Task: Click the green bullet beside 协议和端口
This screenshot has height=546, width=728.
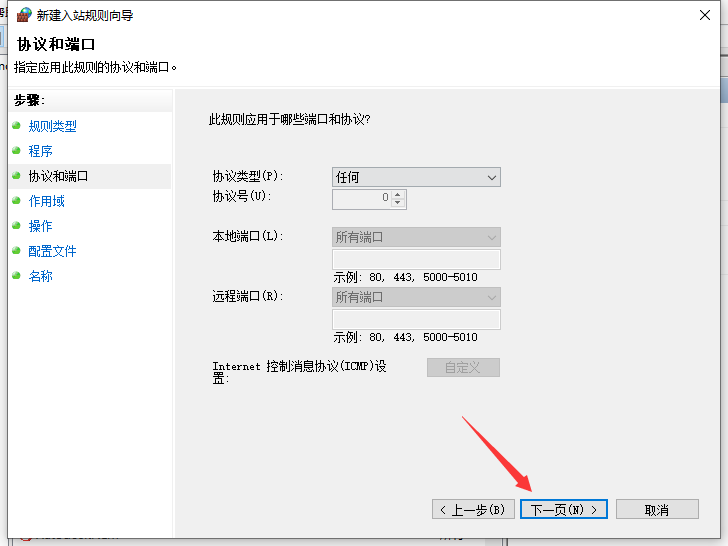Action: pos(17,176)
